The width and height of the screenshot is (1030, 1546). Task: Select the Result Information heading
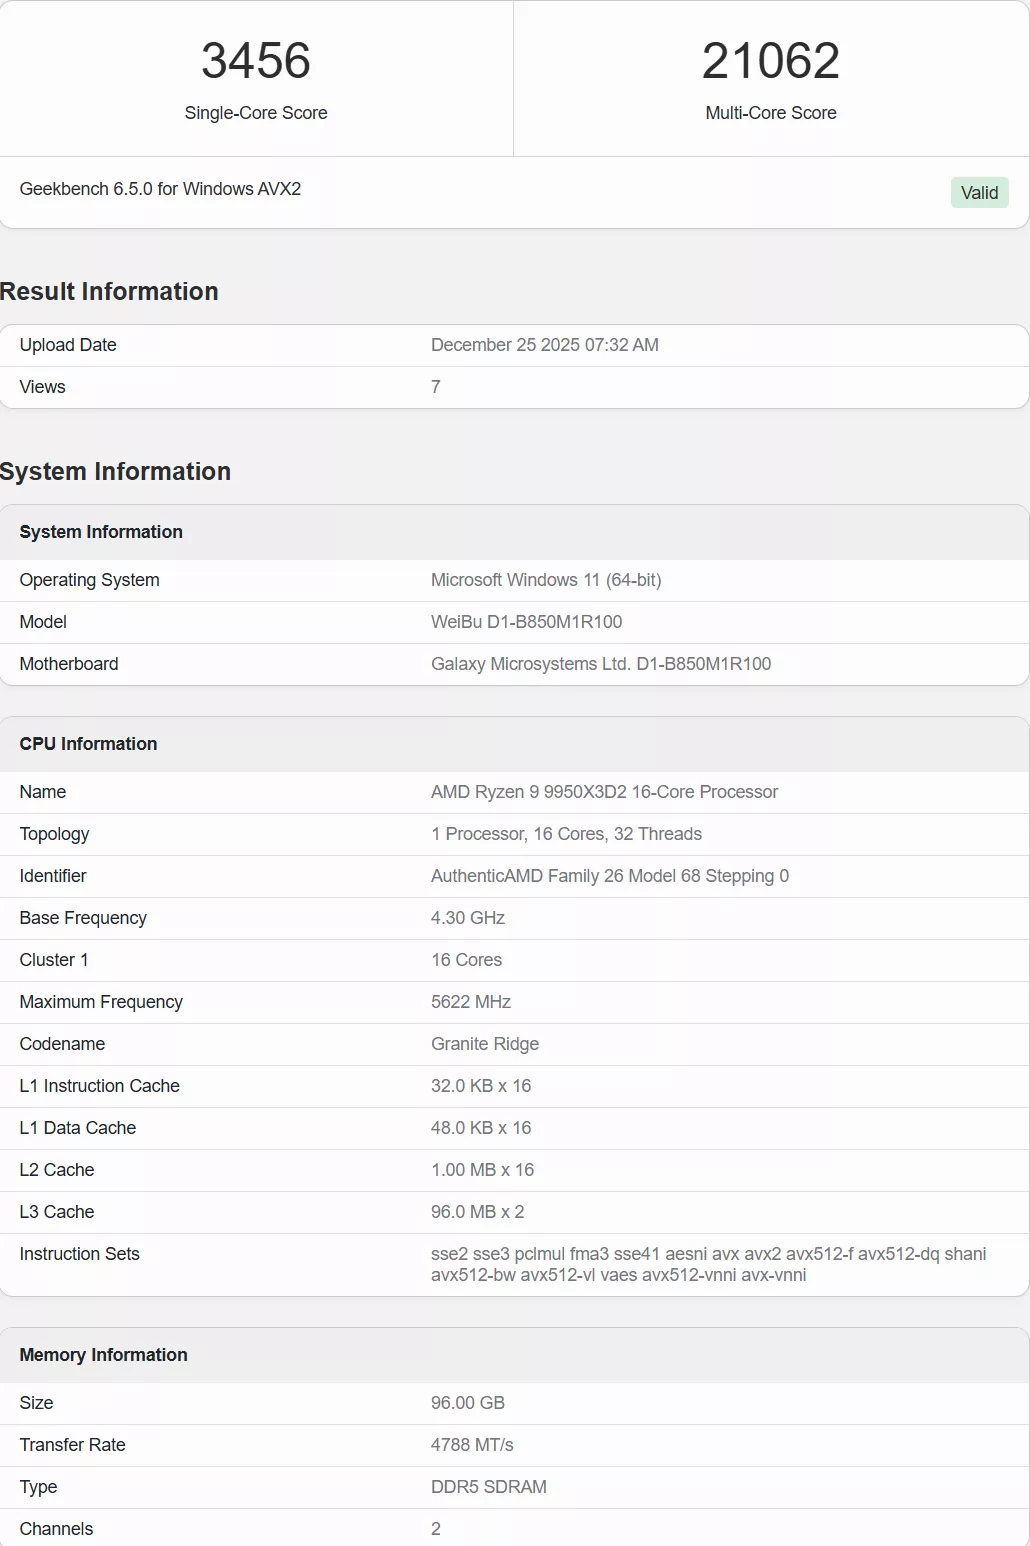pos(109,291)
